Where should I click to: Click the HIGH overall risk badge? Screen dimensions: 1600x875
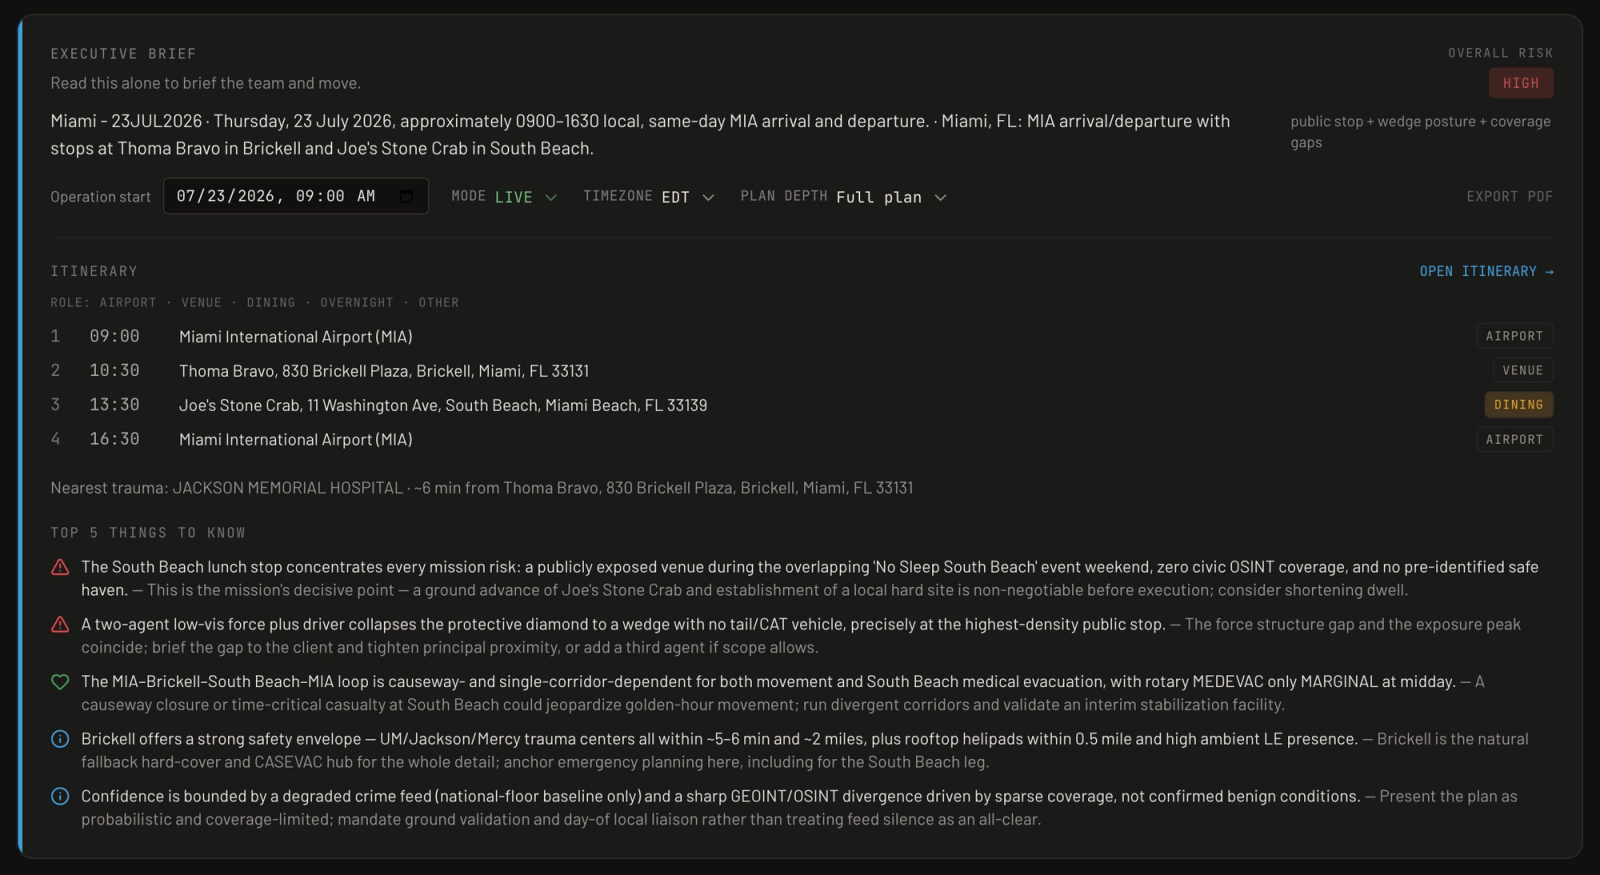[x=1521, y=83]
